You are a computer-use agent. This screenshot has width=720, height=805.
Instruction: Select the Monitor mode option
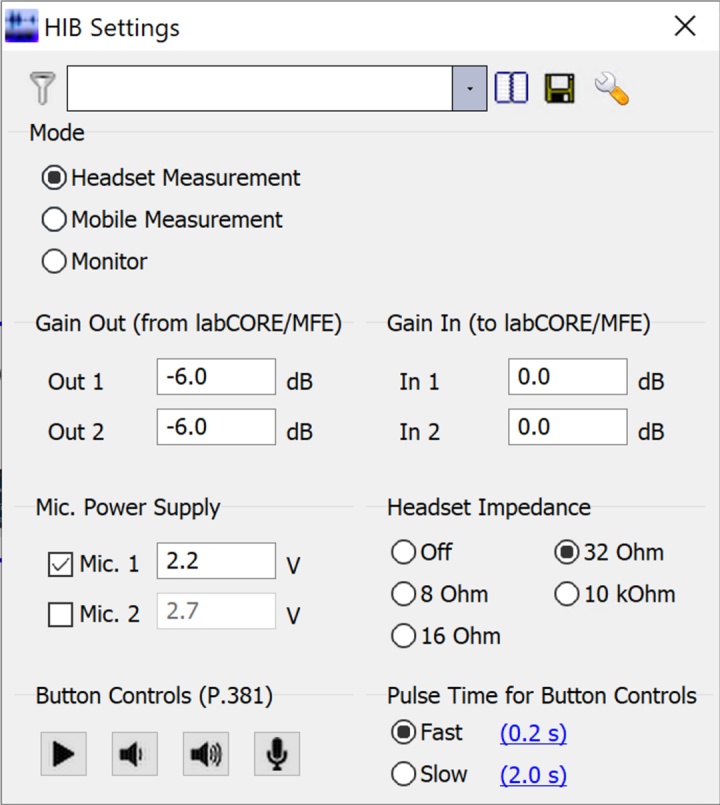[x=54, y=262]
